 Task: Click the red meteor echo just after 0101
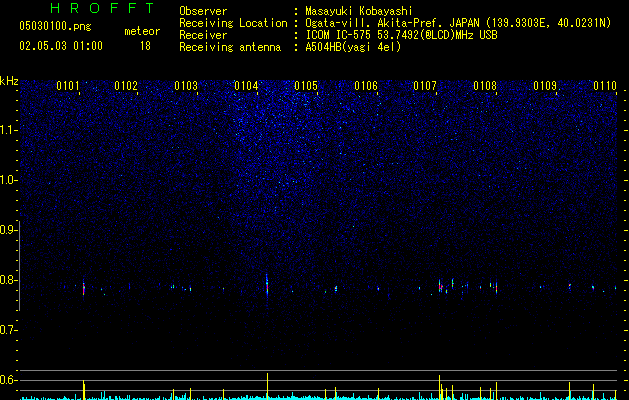[x=84, y=288]
